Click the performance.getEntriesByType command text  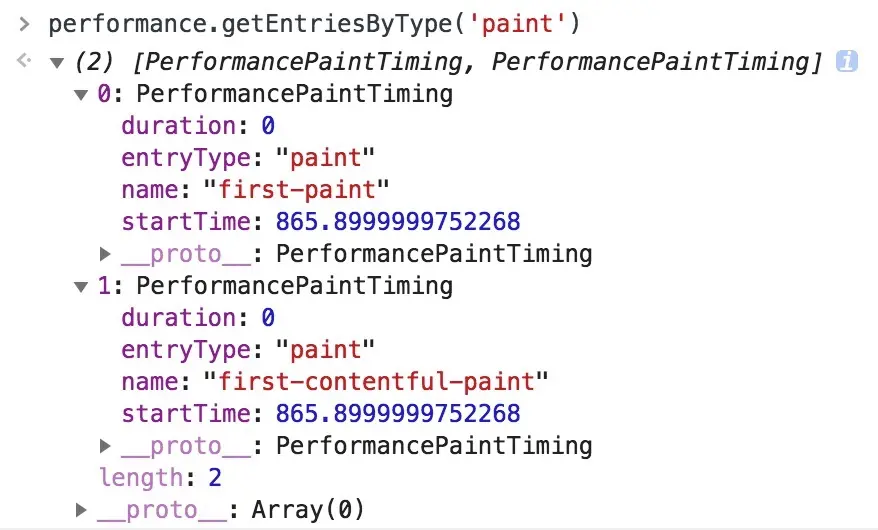pos(314,24)
